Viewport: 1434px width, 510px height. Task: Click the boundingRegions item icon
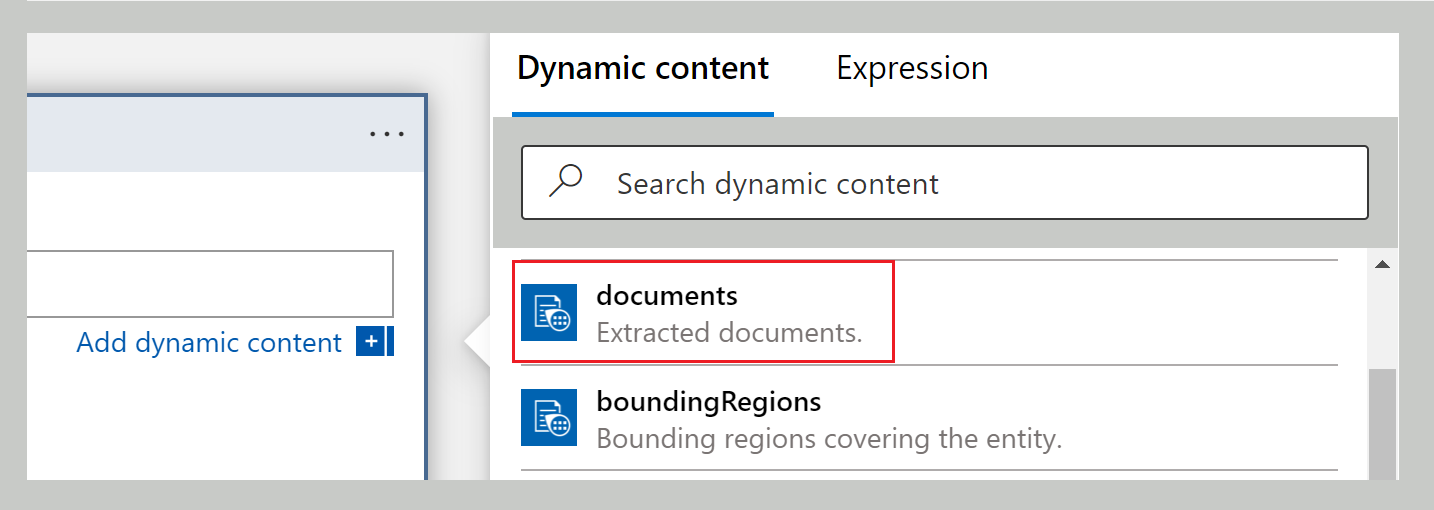click(x=549, y=418)
